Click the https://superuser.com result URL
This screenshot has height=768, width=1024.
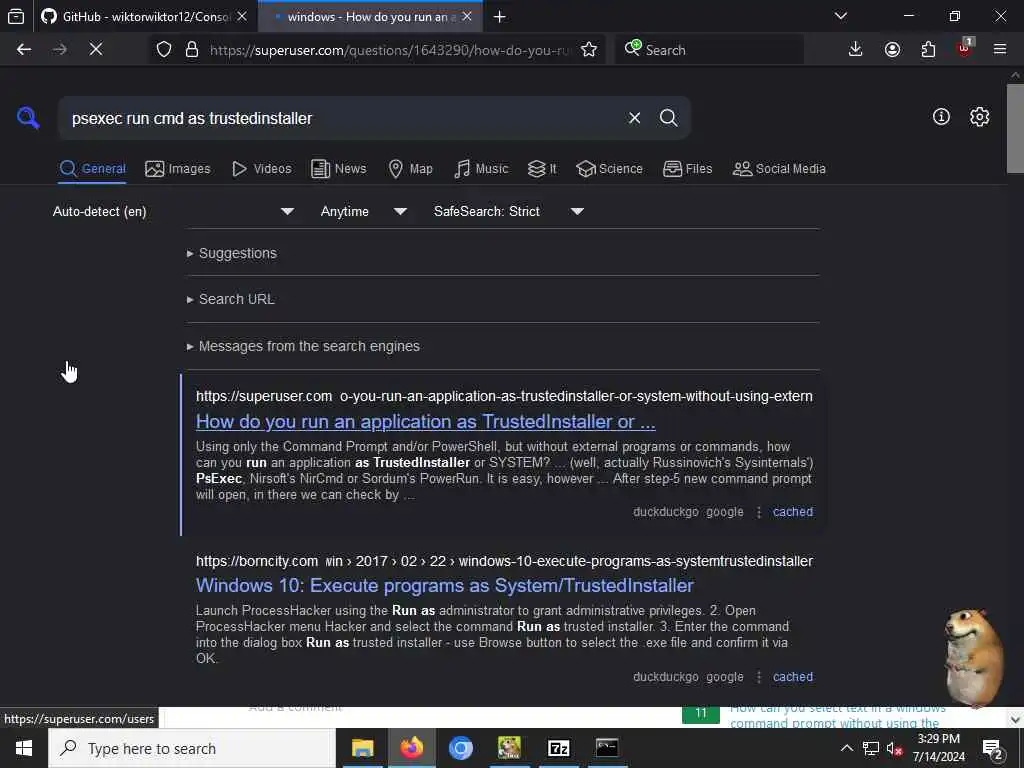tap(504, 396)
